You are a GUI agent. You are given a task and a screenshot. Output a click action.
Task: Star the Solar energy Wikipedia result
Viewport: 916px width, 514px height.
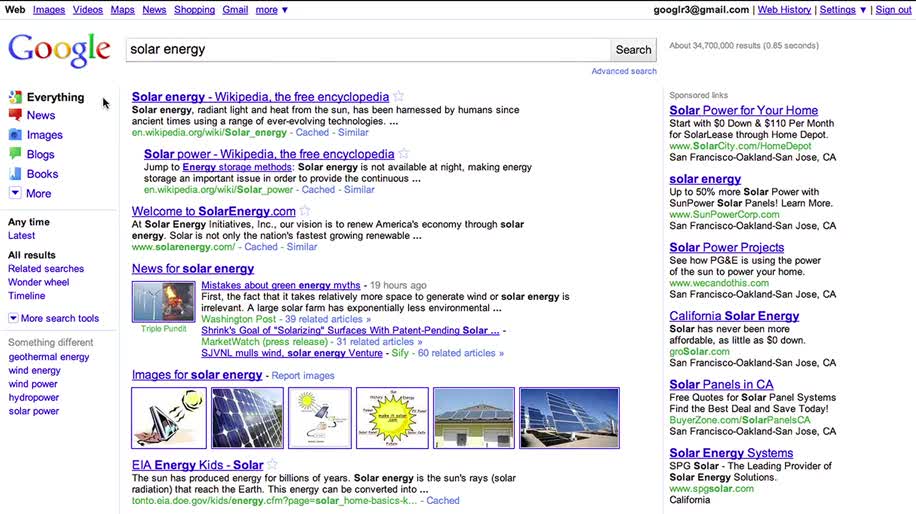(398, 96)
